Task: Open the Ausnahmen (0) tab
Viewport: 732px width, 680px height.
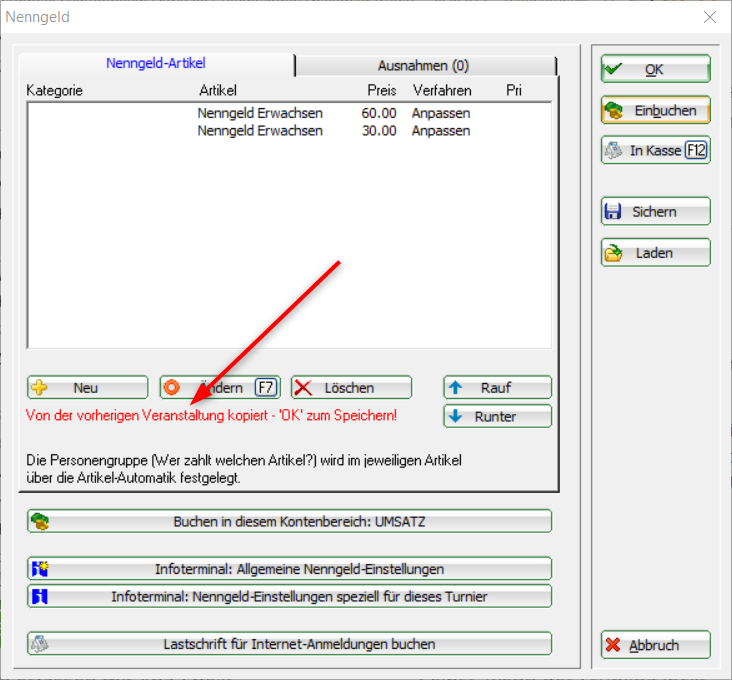Action: [x=424, y=66]
